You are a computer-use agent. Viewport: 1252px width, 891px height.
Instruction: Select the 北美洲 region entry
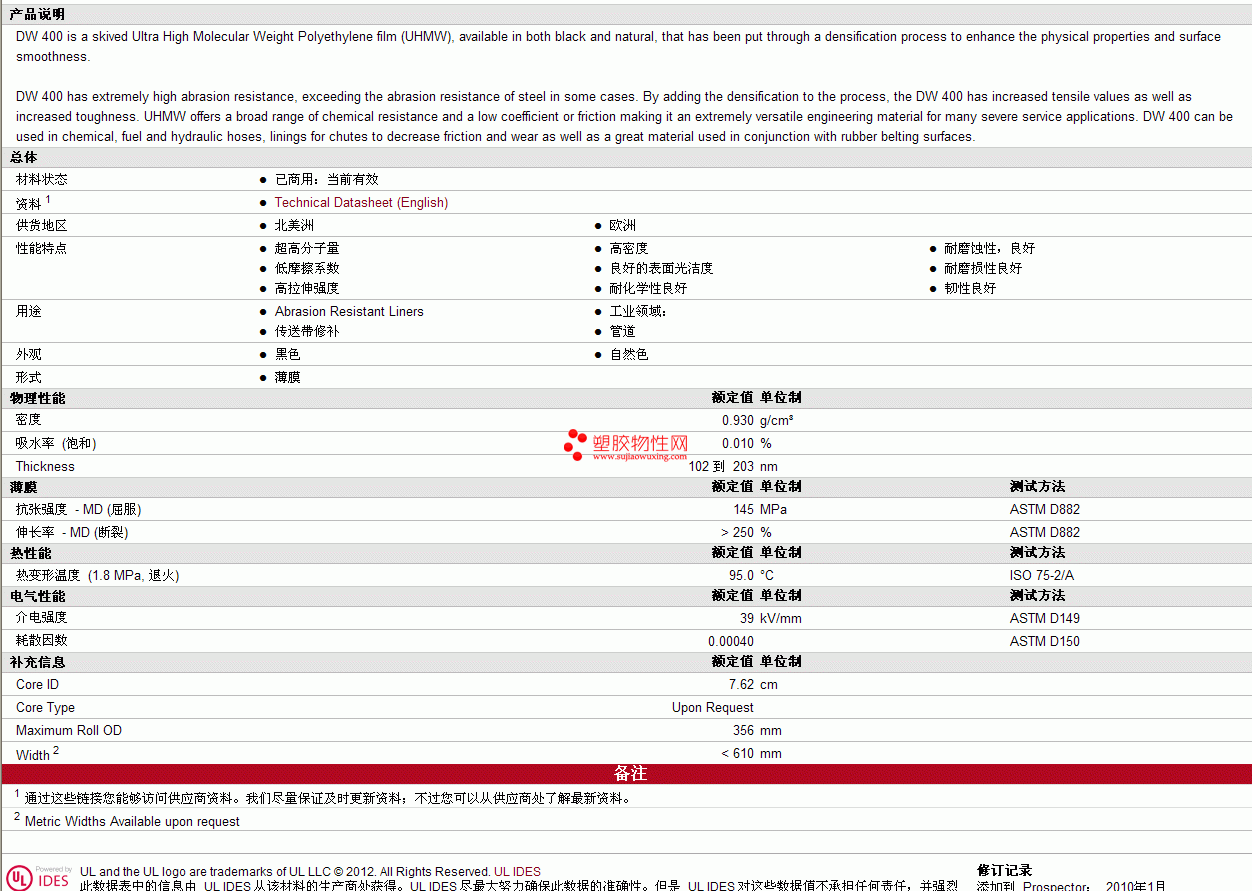[x=294, y=225]
